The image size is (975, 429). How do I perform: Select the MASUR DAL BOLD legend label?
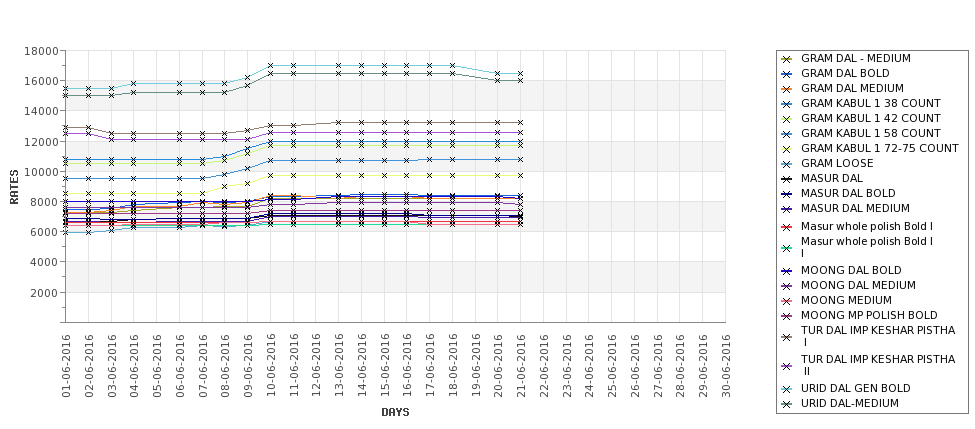[x=848, y=193]
